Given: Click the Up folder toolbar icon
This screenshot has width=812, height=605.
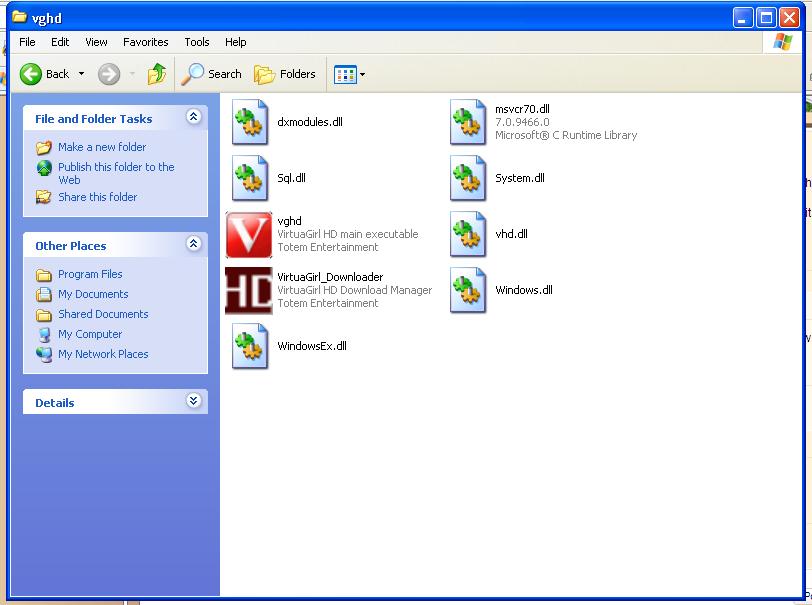Looking at the screenshot, I should tap(156, 74).
